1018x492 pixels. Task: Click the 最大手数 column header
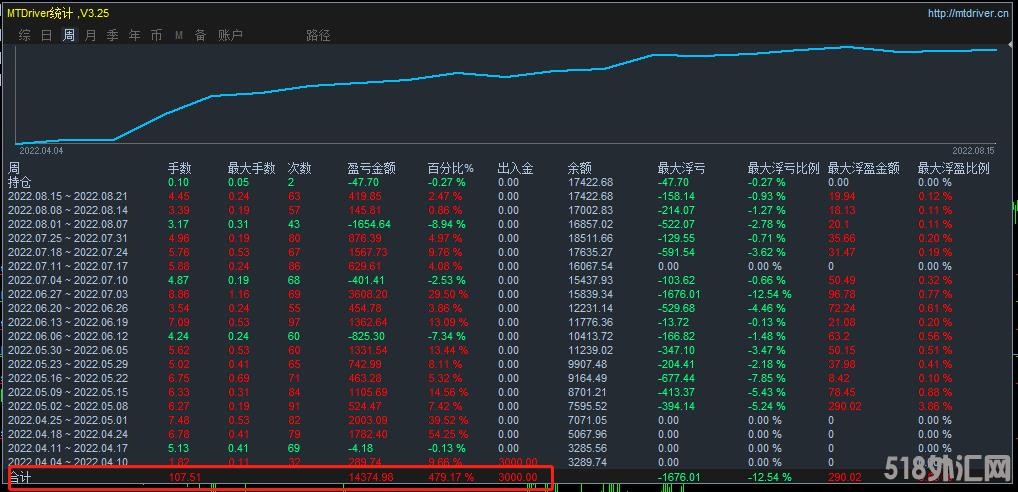(x=251, y=169)
